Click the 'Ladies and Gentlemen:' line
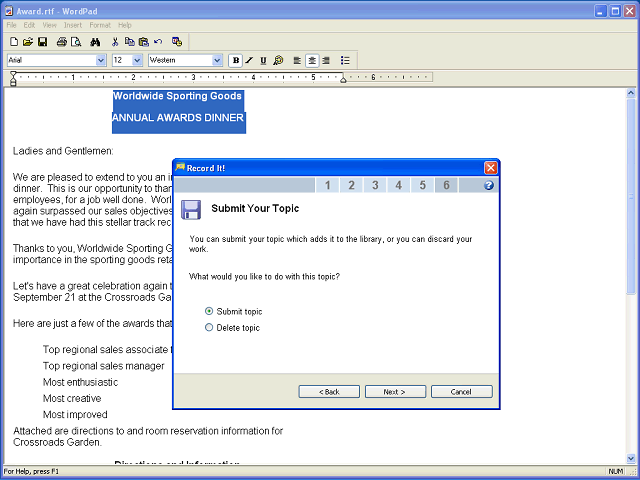Screen dimensions: 640x480 coord(63,151)
